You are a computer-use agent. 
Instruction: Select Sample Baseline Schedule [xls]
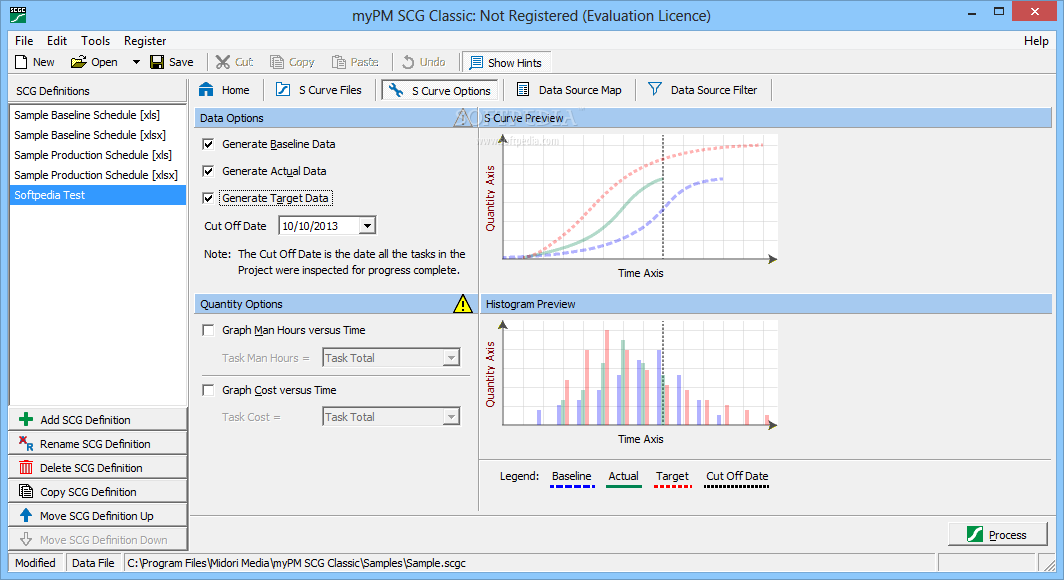click(x=98, y=115)
